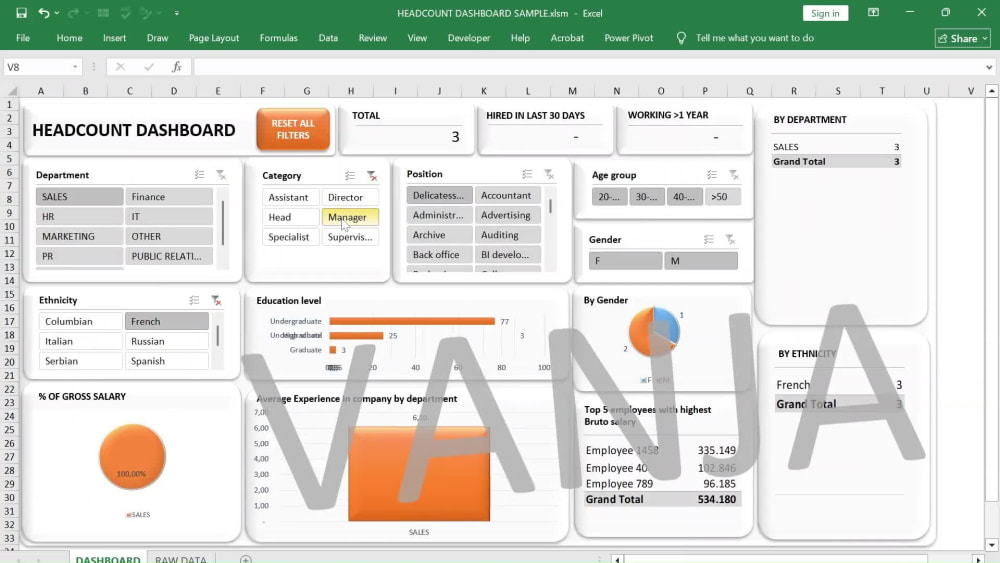Clear filter on Age group slicer

click(733, 175)
